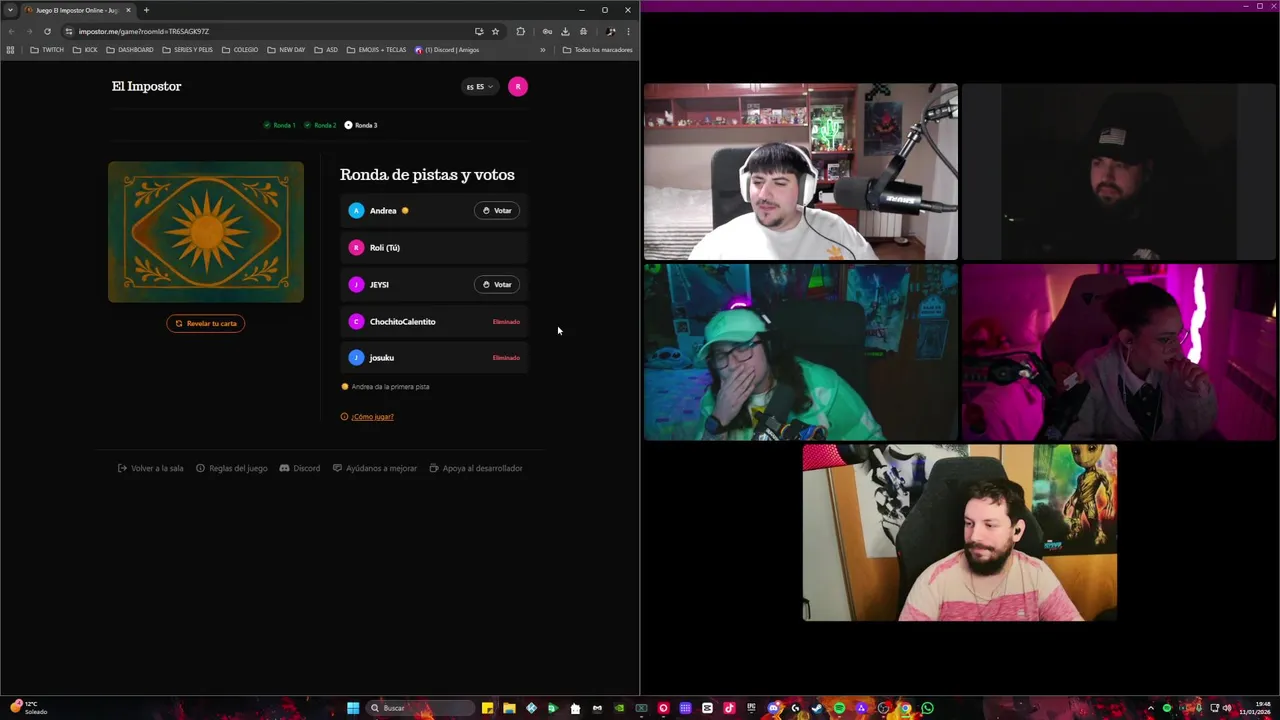Open Google Chrome from taskbar
This screenshot has width=1280, height=720.
coord(906,708)
